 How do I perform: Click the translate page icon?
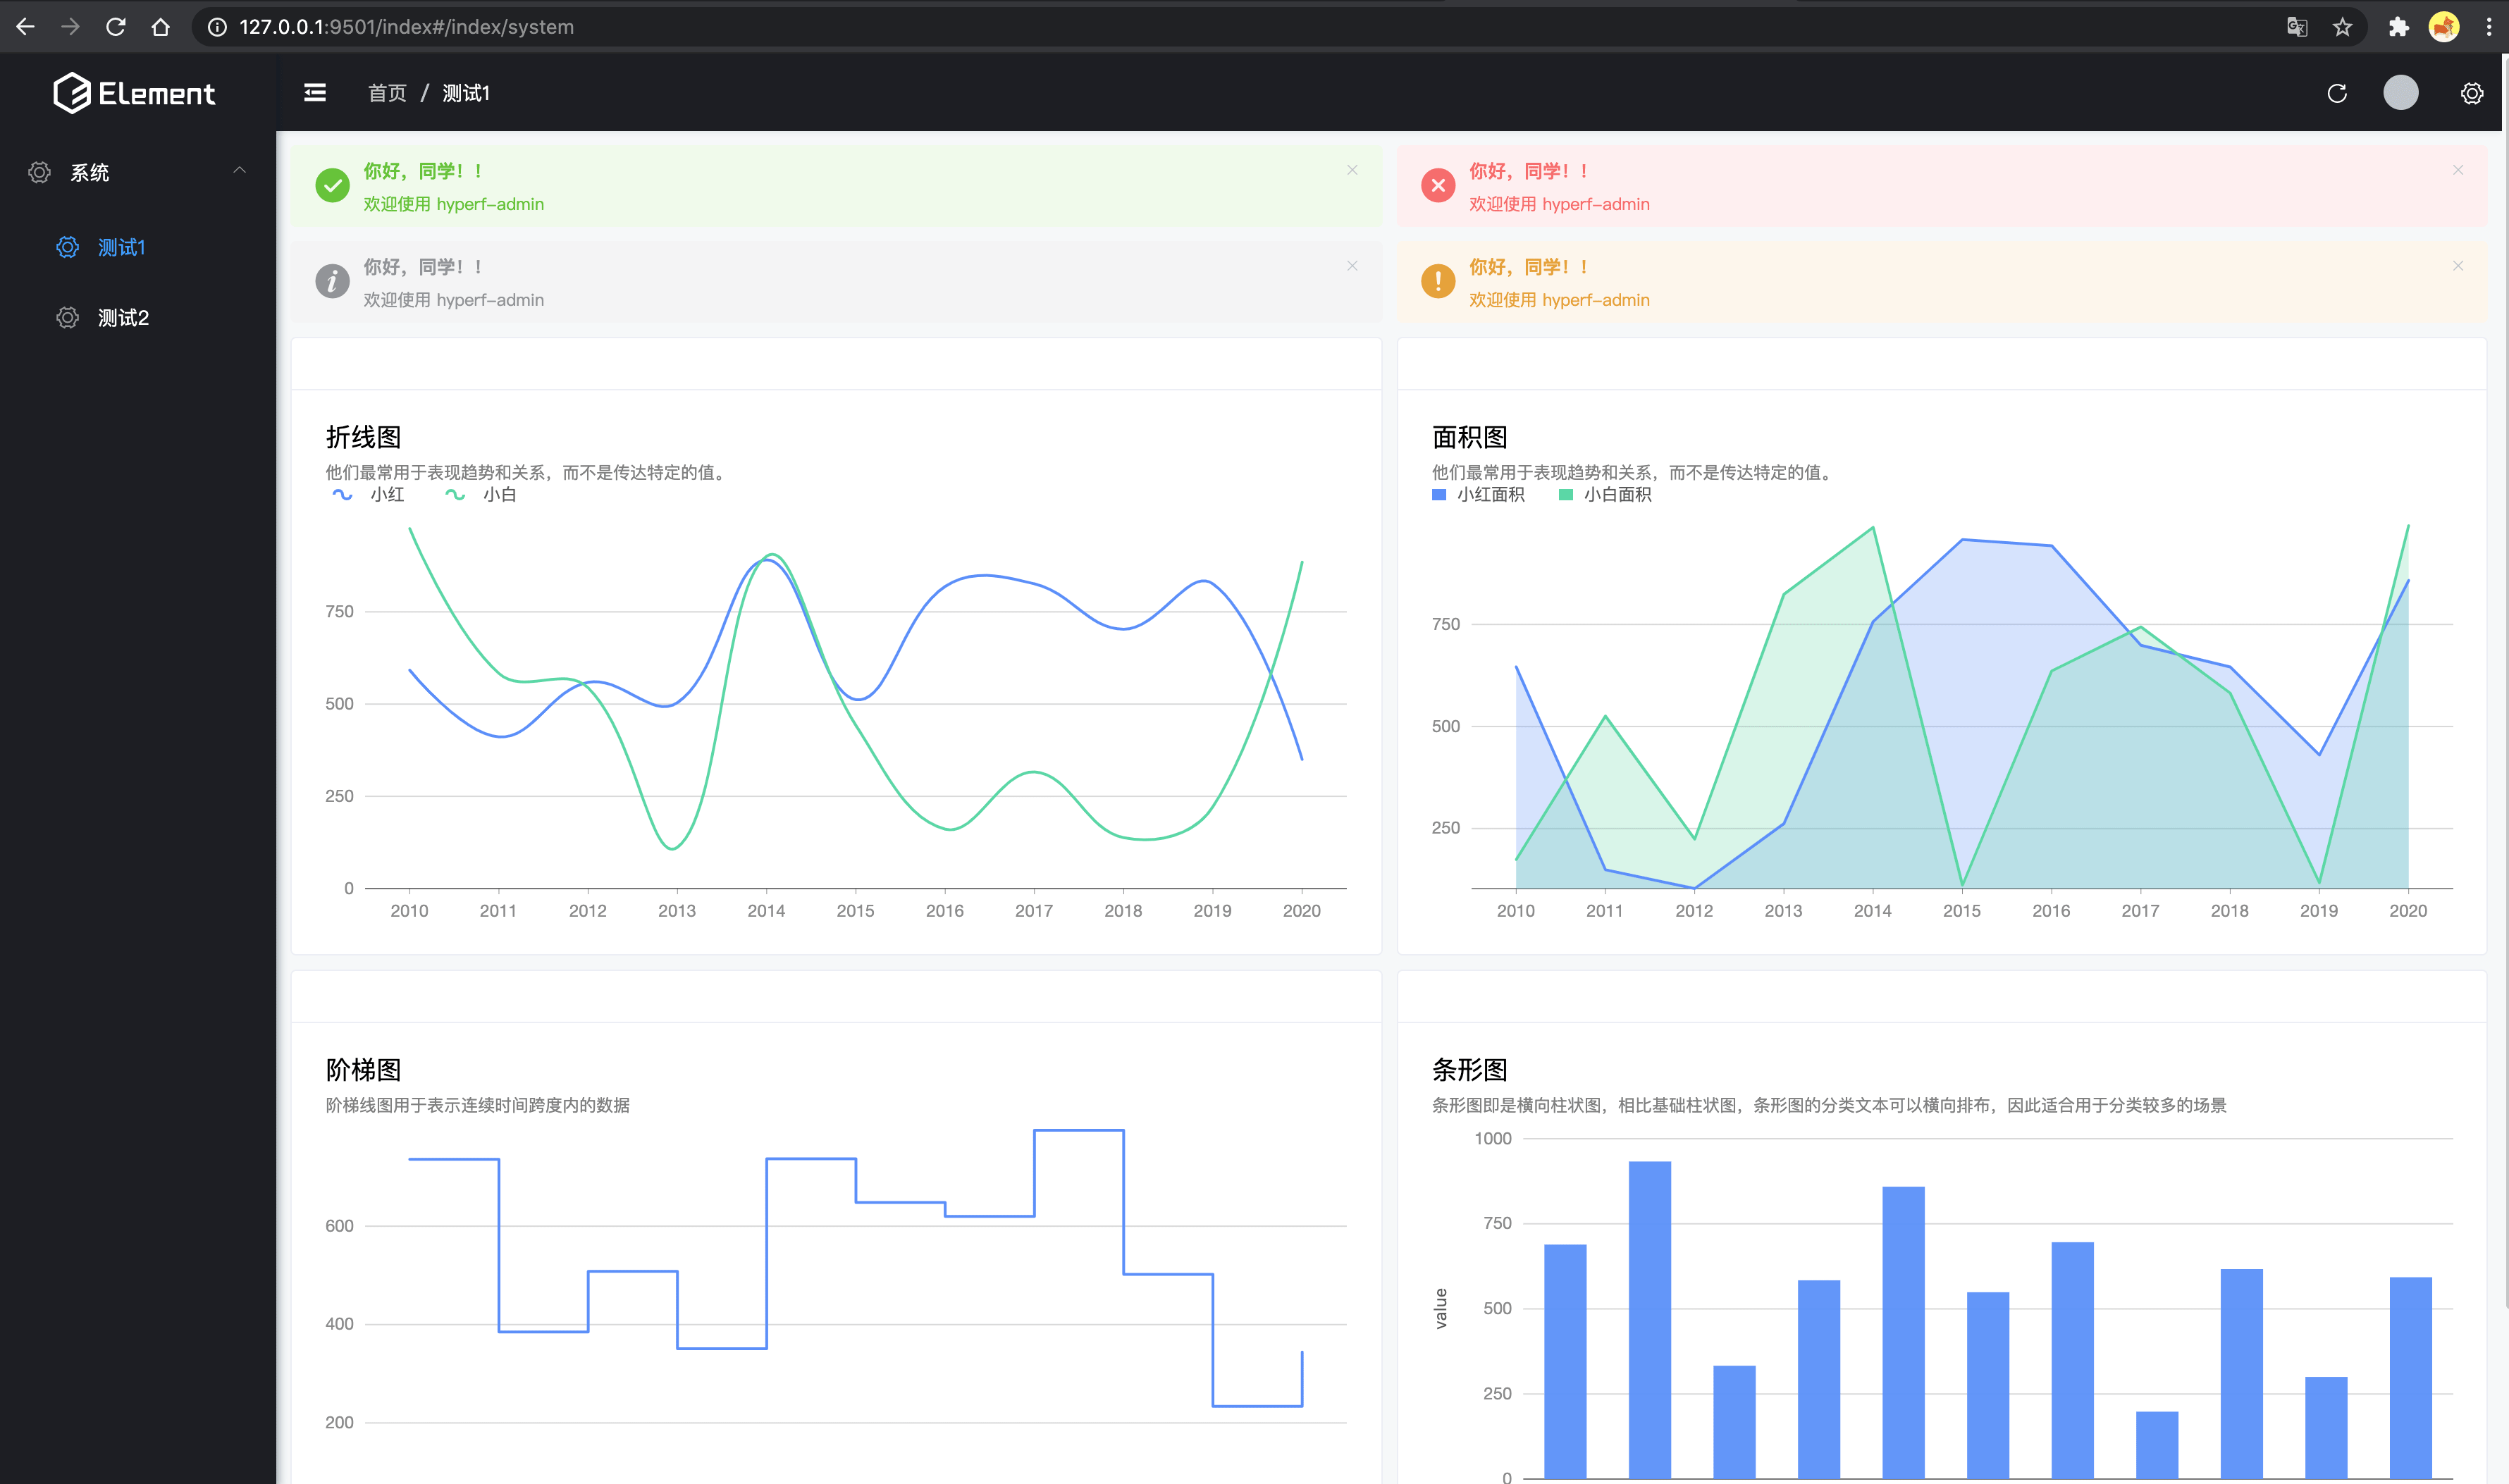[x=2297, y=27]
